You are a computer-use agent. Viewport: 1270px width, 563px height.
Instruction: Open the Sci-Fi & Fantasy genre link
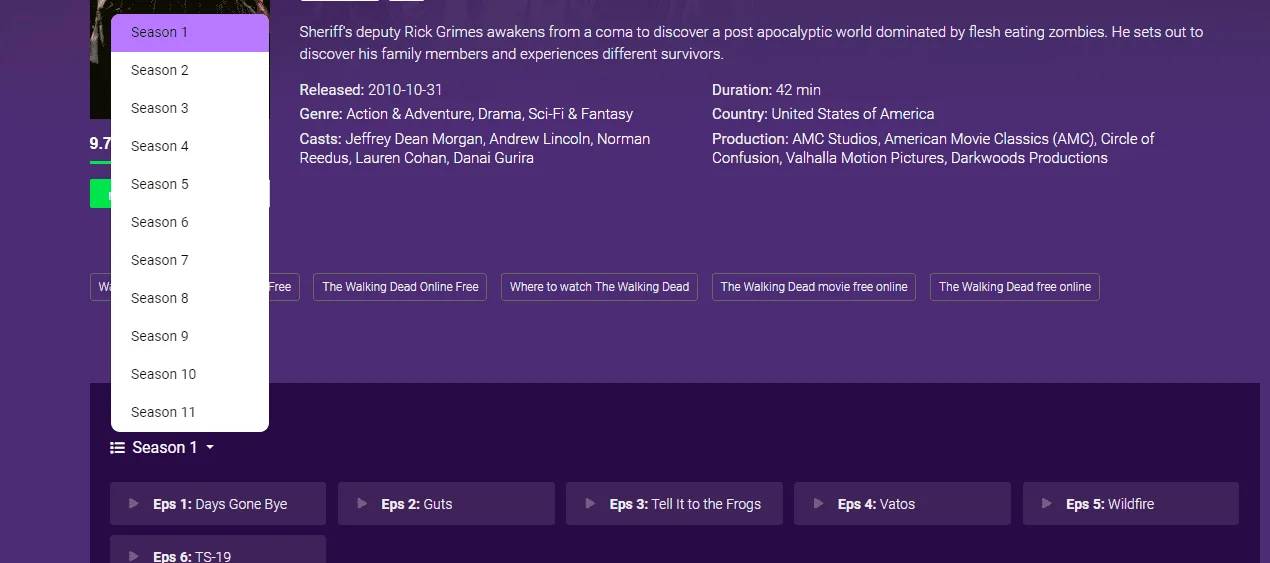[x=581, y=114]
